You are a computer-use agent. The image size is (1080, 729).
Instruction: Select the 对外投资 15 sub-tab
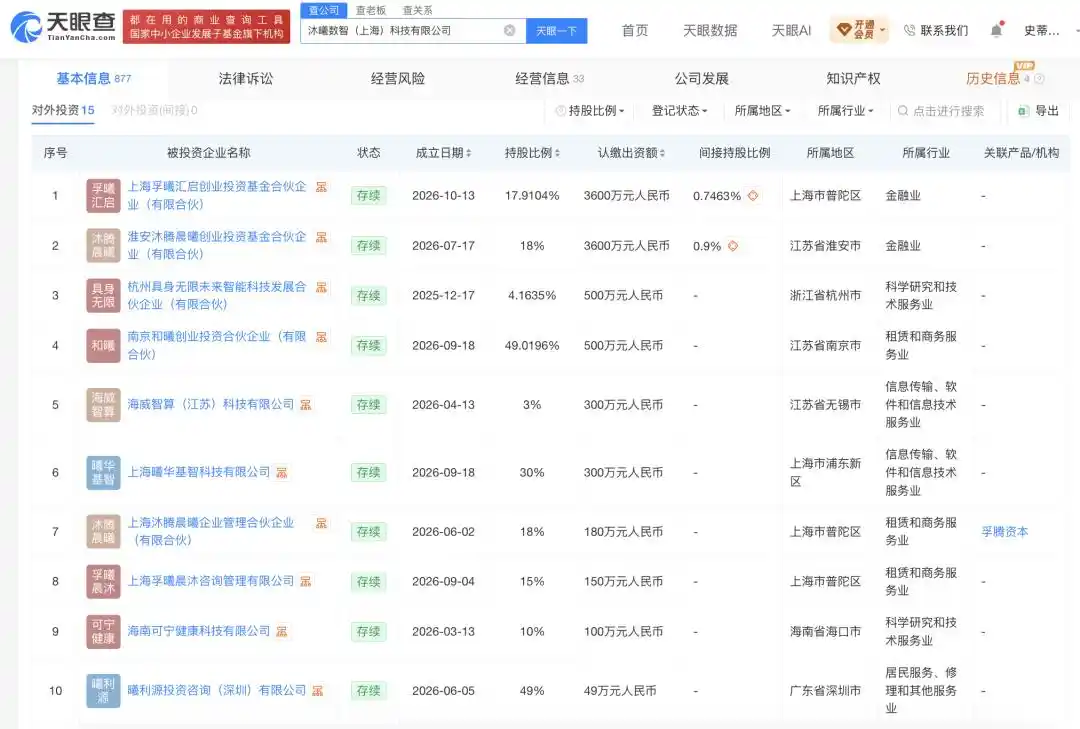click(63, 110)
